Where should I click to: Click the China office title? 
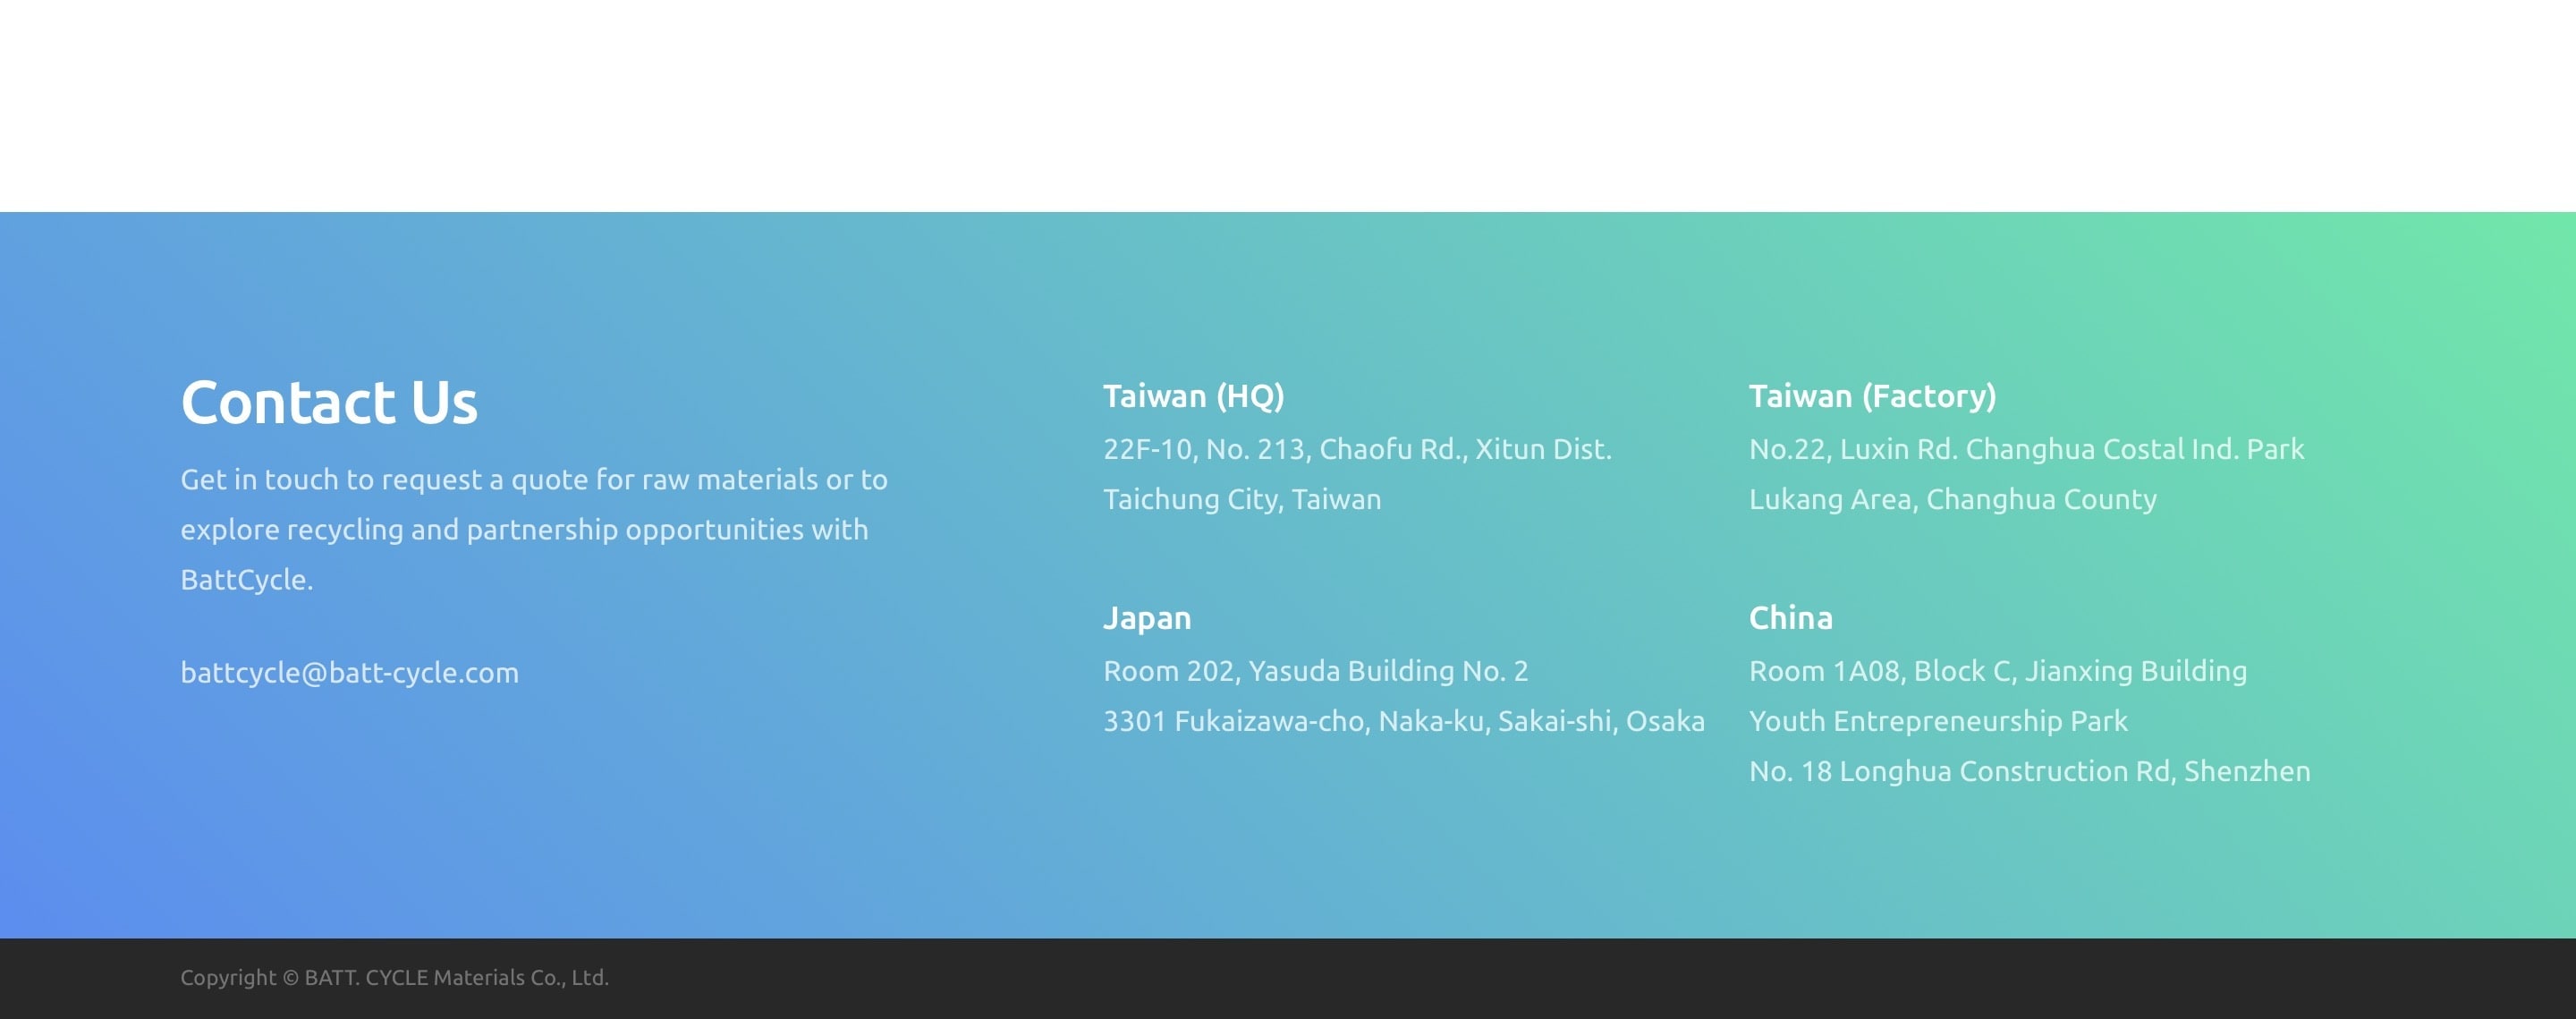1790,618
